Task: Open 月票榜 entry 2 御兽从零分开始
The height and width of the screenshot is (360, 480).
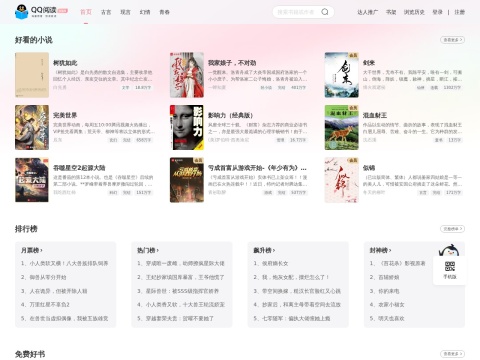Action: click(x=43, y=277)
